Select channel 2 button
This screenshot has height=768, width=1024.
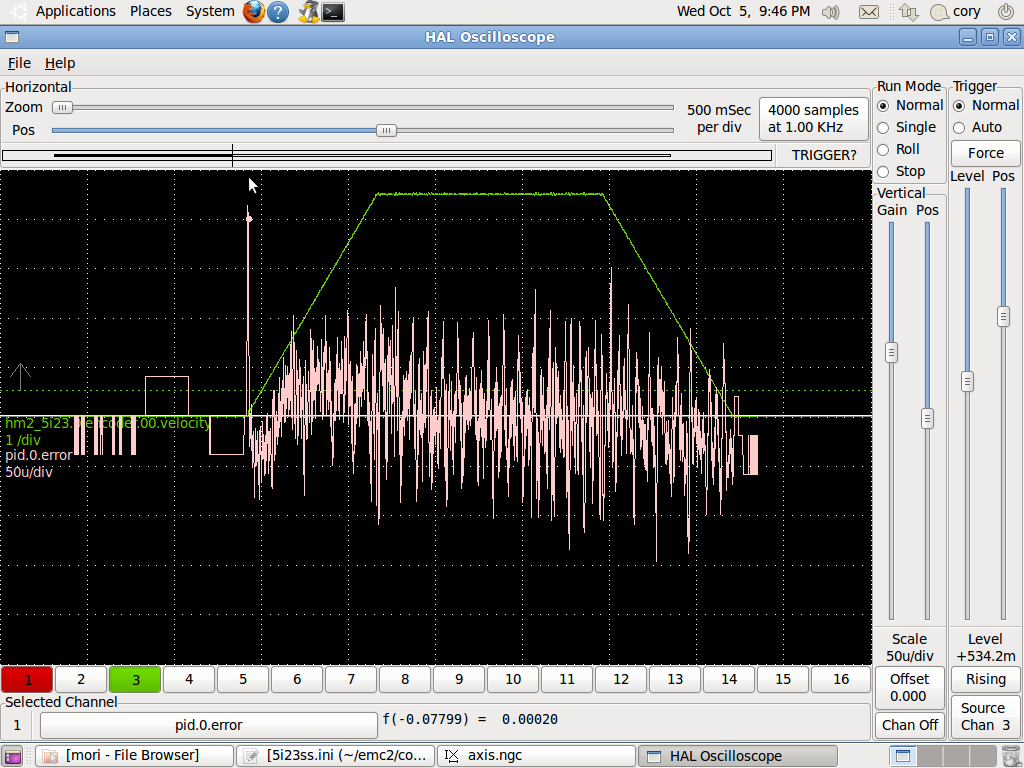(x=81, y=680)
